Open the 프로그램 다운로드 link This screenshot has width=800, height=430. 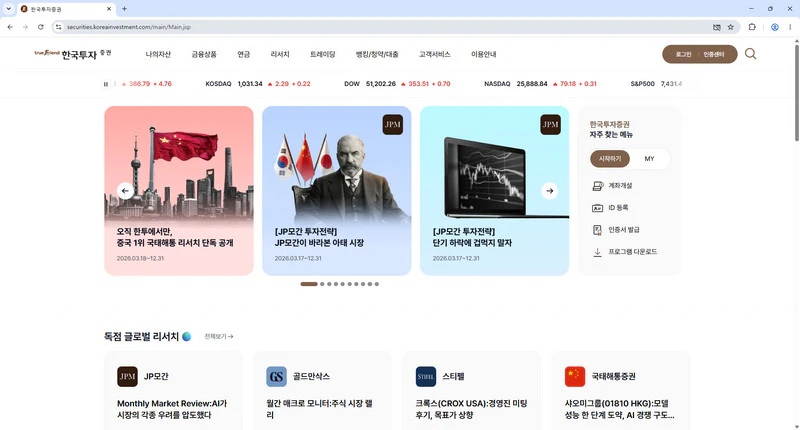tap(633, 252)
